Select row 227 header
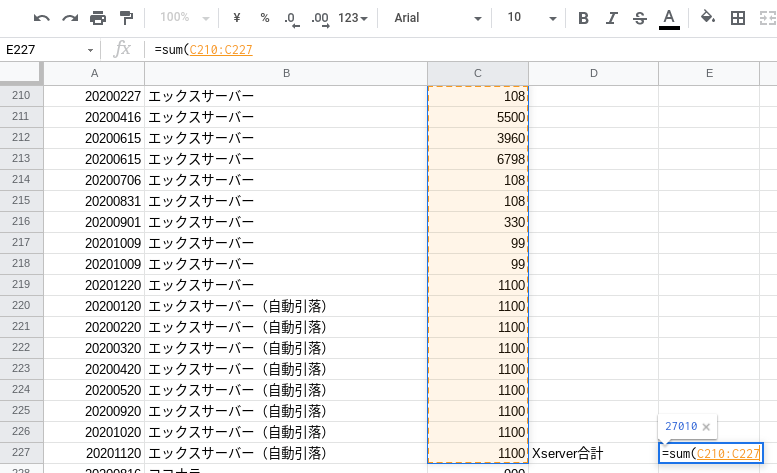The height and width of the screenshot is (473, 777). click(x=21, y=453)
